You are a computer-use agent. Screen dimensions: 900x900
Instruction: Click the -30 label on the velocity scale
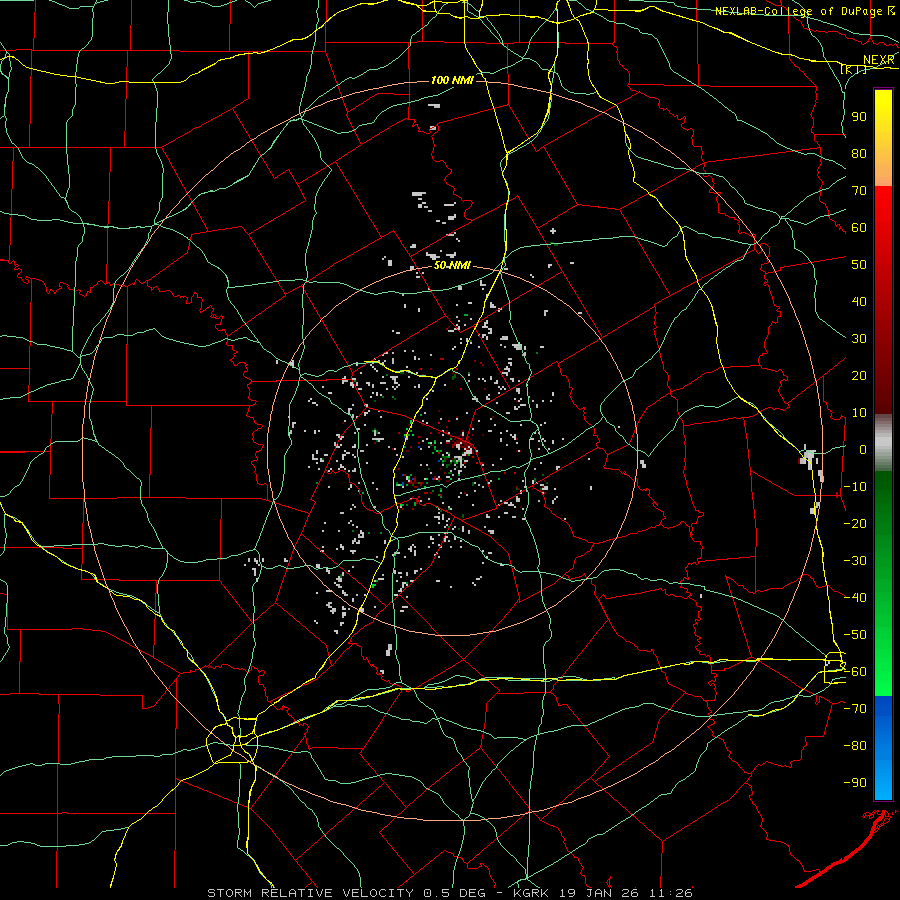click(855, 561)
